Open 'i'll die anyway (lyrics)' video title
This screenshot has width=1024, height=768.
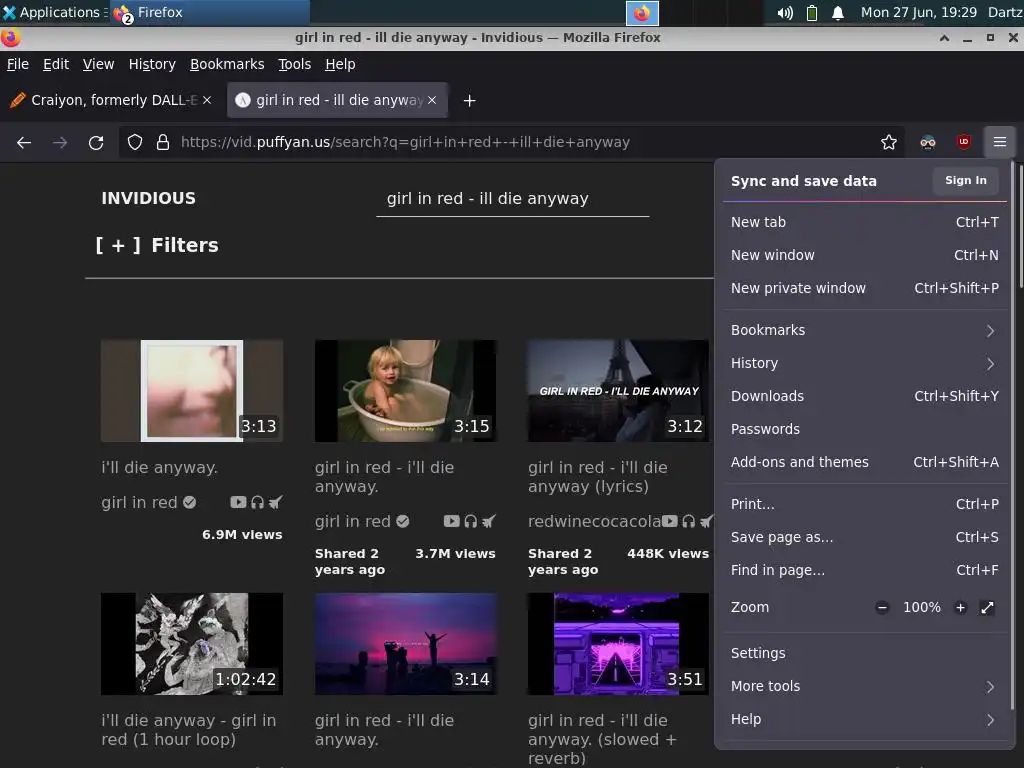598,477
